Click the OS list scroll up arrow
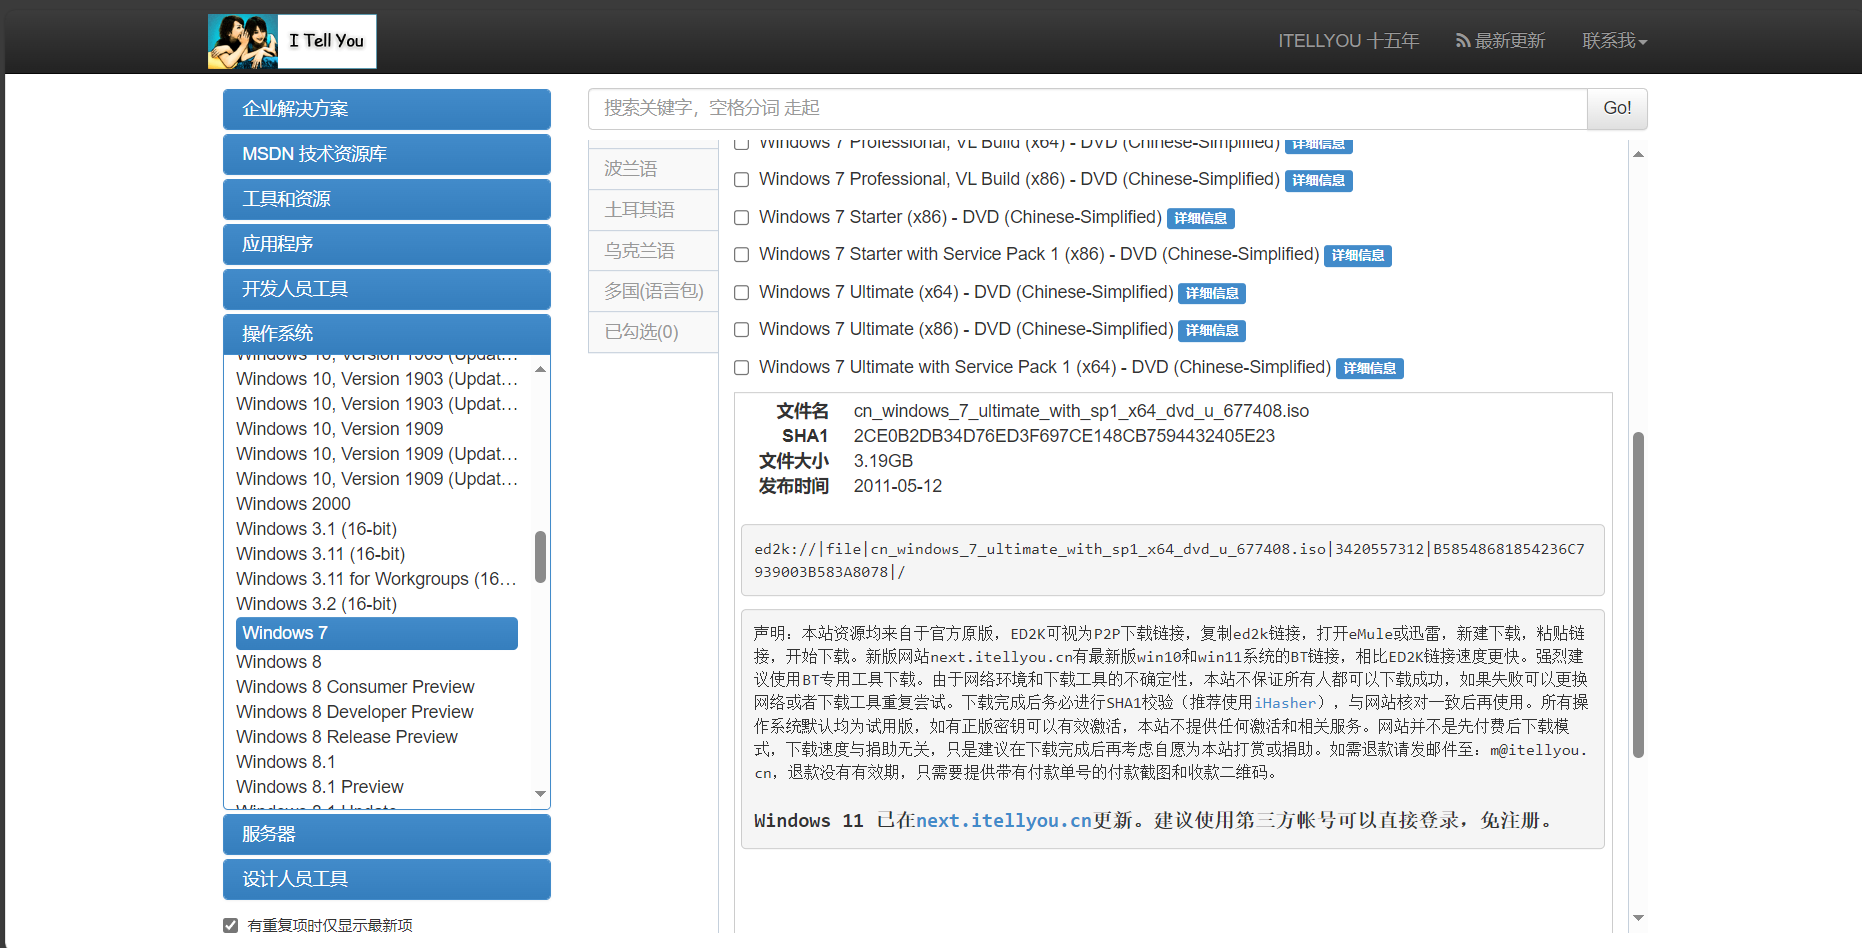 tap(540, 370)
